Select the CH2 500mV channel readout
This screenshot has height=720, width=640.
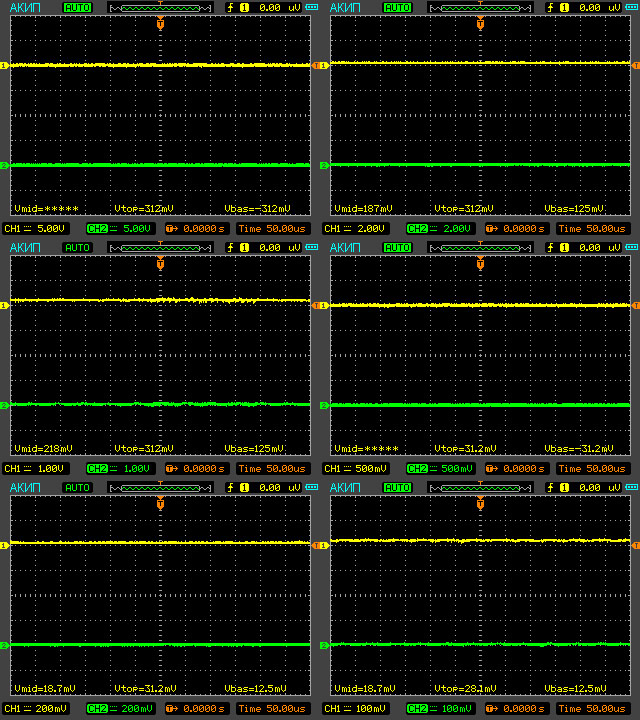440,468
